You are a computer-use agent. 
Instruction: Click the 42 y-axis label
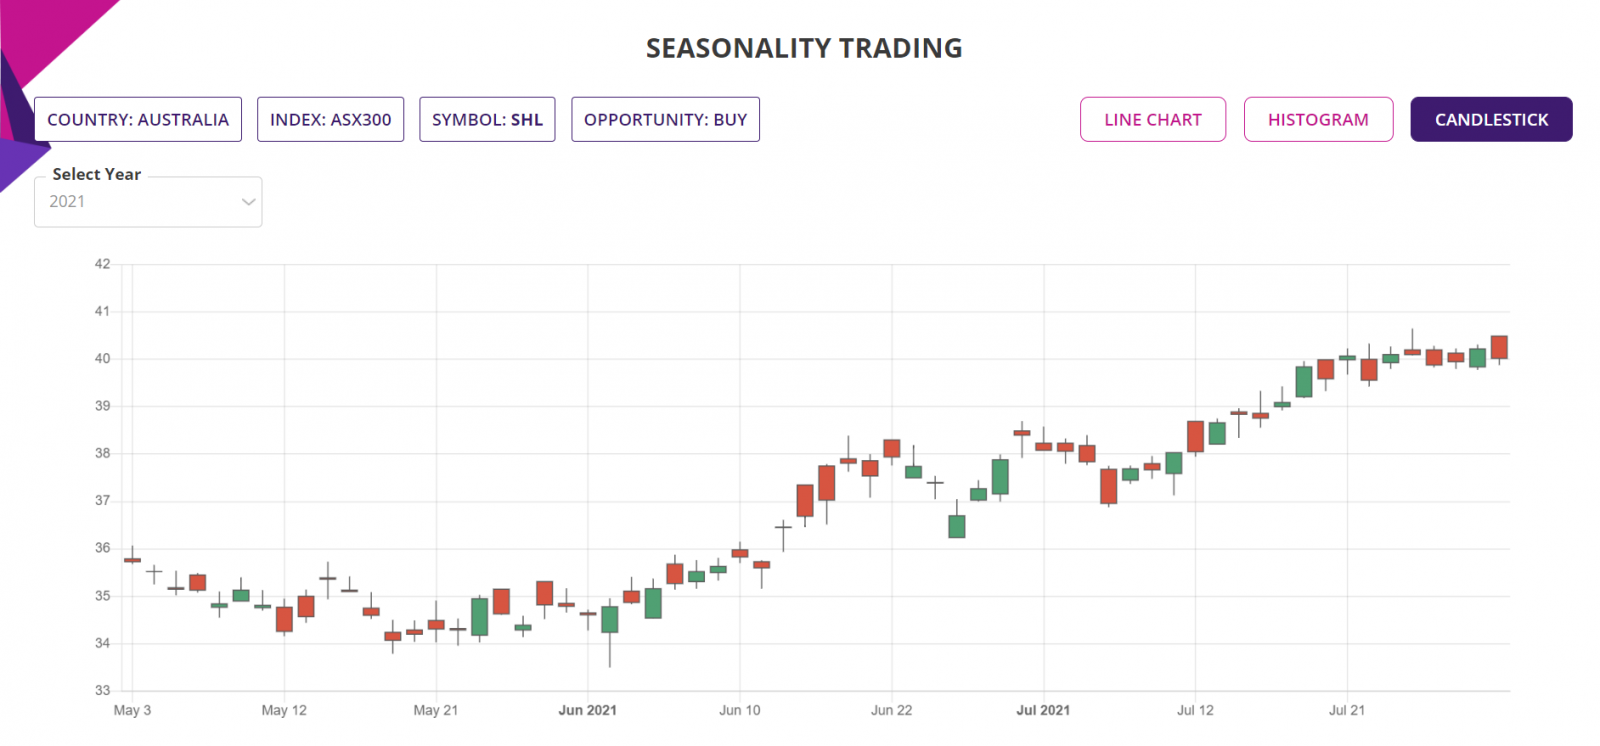click(x=102, y=264)
